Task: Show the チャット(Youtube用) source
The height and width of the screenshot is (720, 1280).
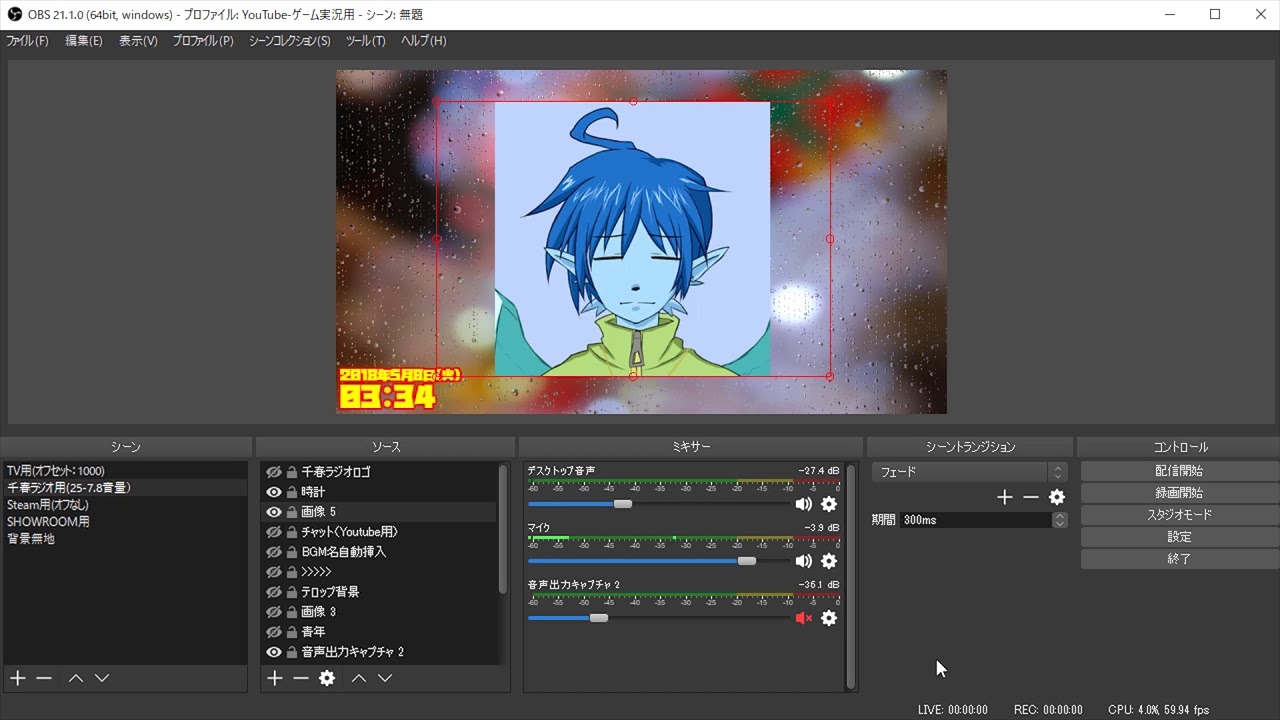Action: point(273,532)
